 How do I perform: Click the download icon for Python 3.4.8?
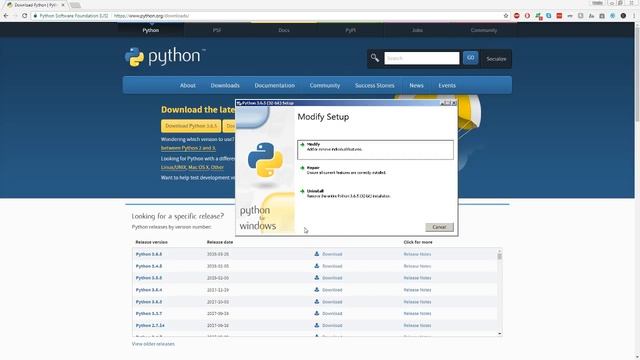[x=317, y=266]
